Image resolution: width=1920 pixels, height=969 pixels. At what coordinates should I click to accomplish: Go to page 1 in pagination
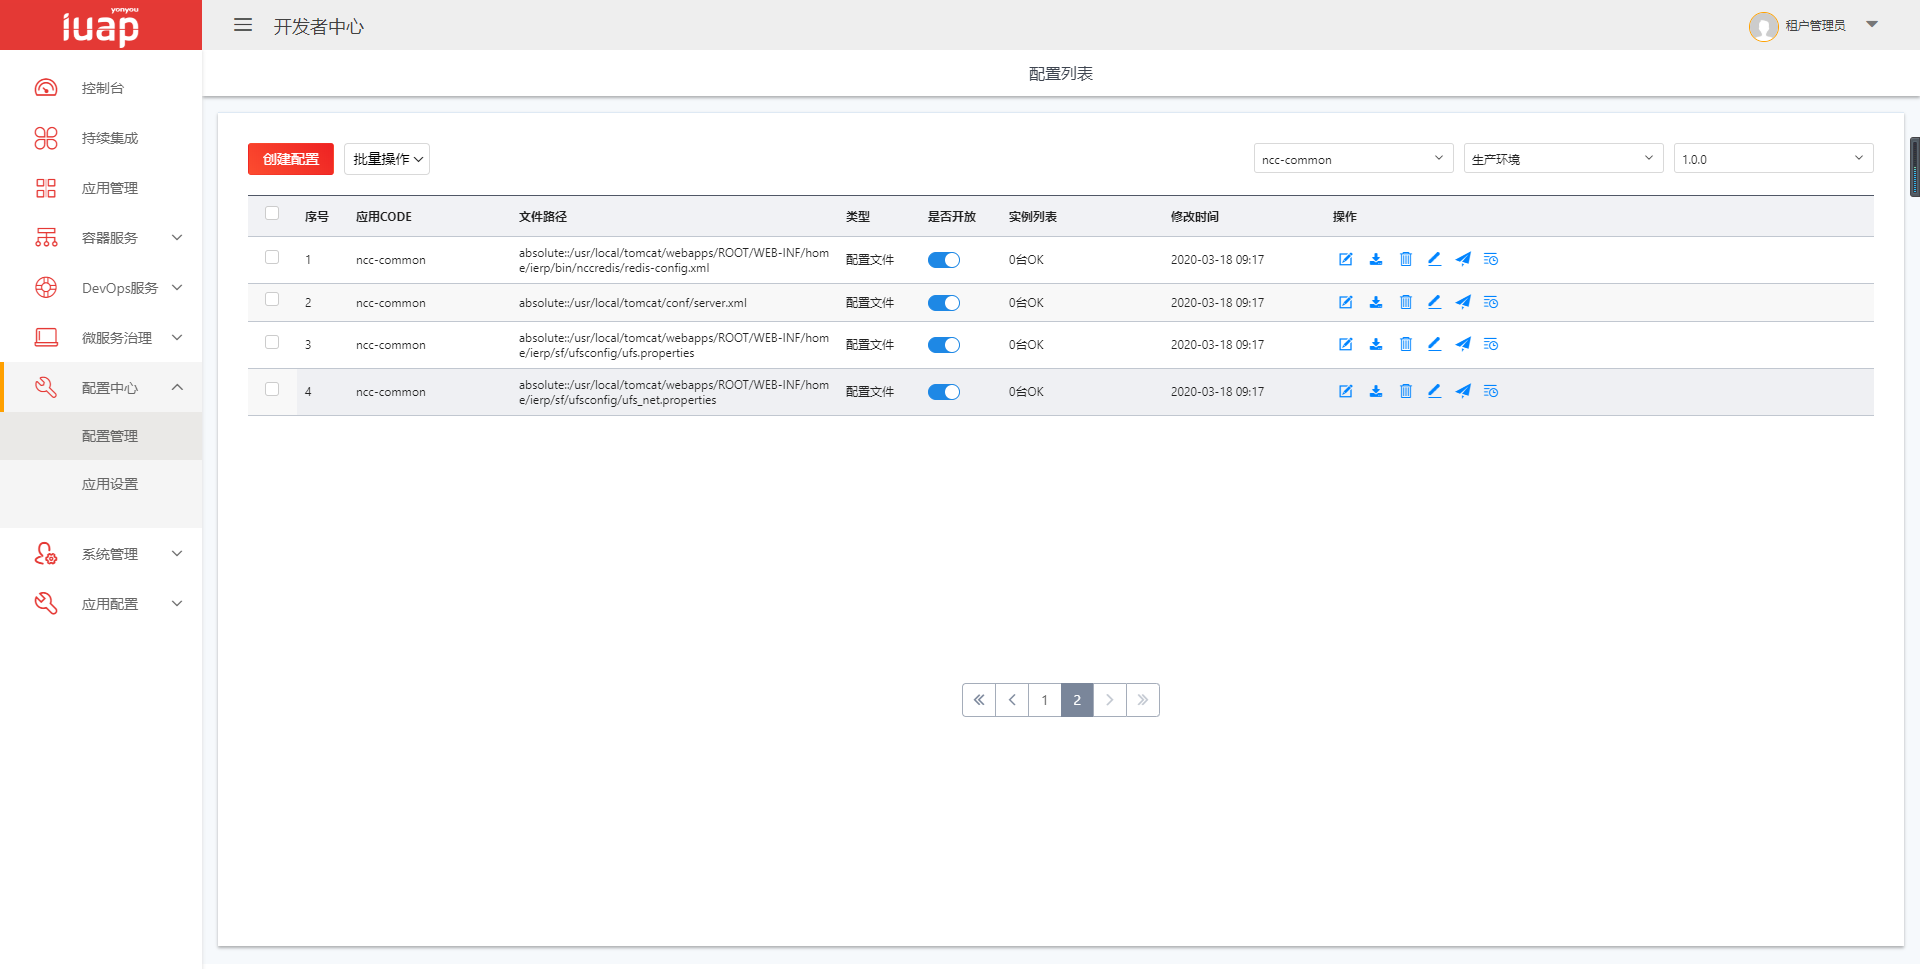coord(1044,700)
